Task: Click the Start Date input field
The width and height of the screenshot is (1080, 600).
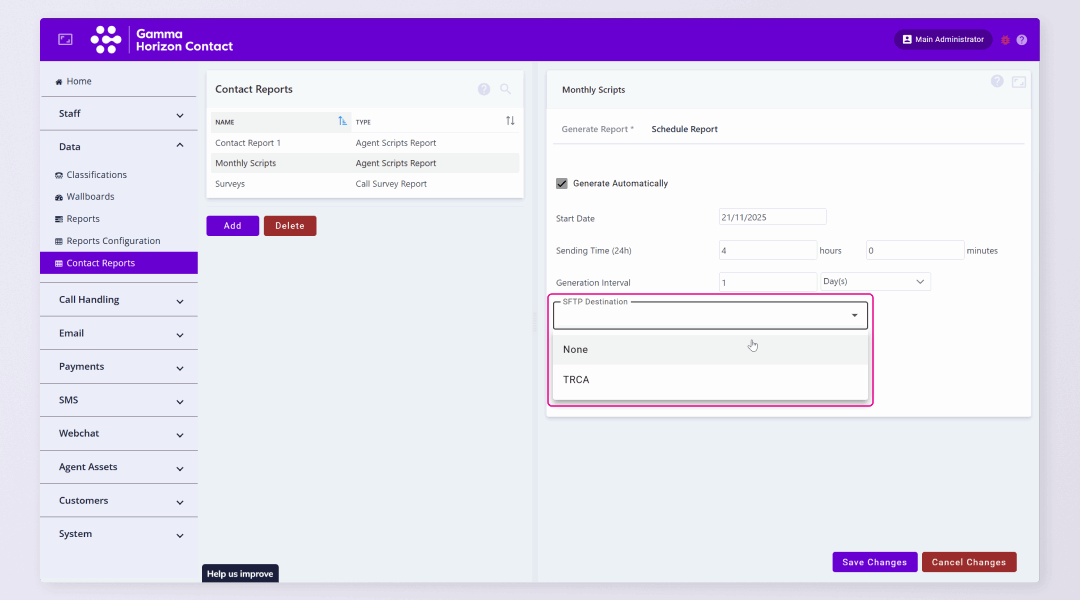Action: 772,217
